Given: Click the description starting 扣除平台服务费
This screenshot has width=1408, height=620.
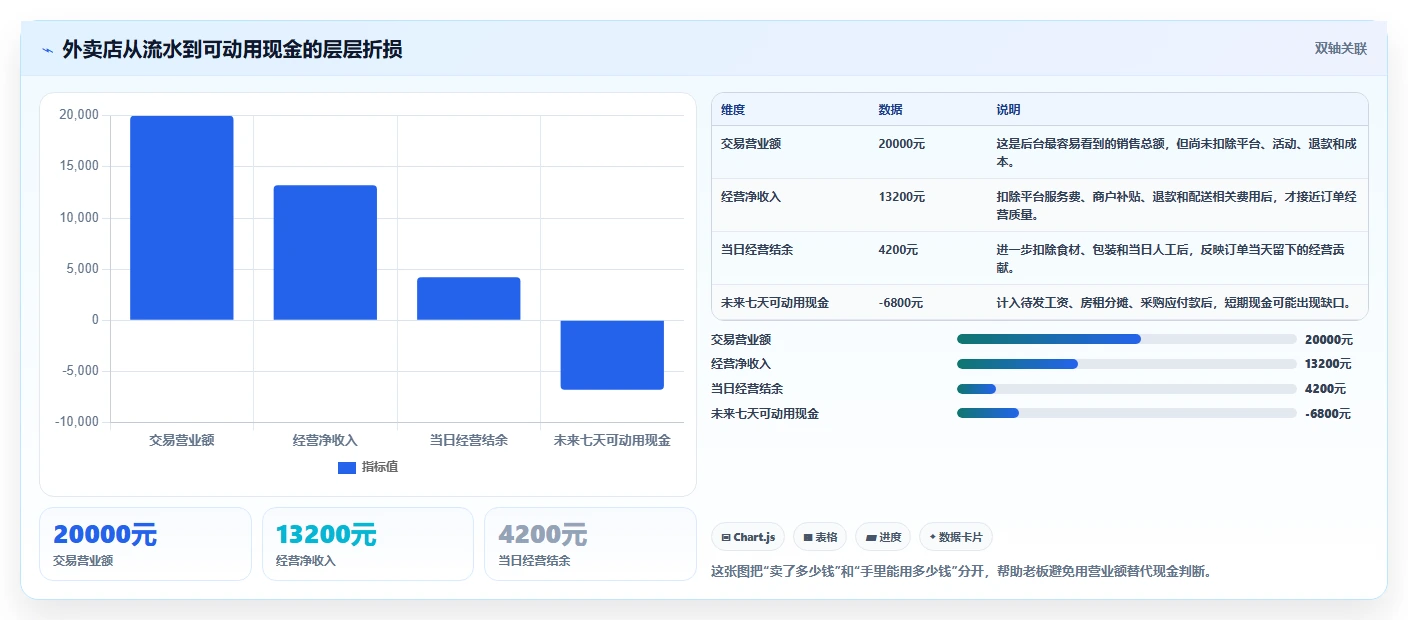Looking at the screenshot, I should pyautogui.click(x=1176, y=205).
